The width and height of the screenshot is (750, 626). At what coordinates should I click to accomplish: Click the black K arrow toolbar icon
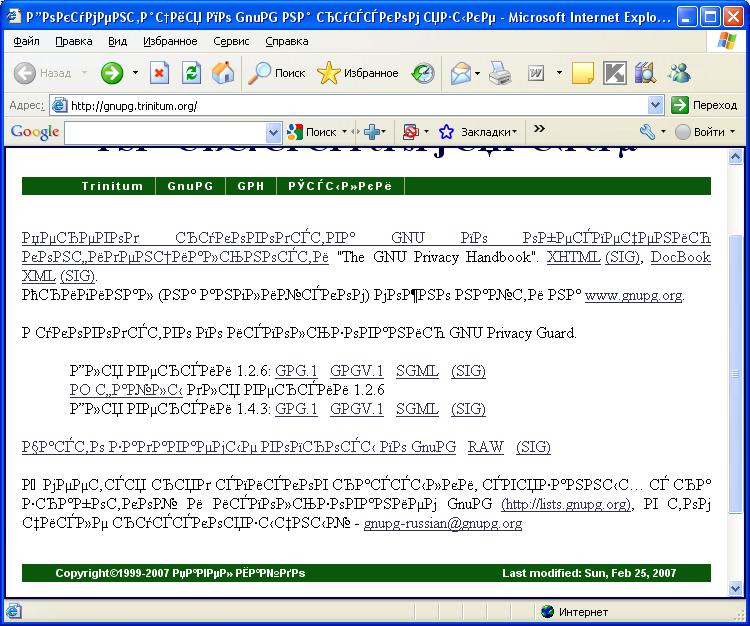click(x=615, y=73)
